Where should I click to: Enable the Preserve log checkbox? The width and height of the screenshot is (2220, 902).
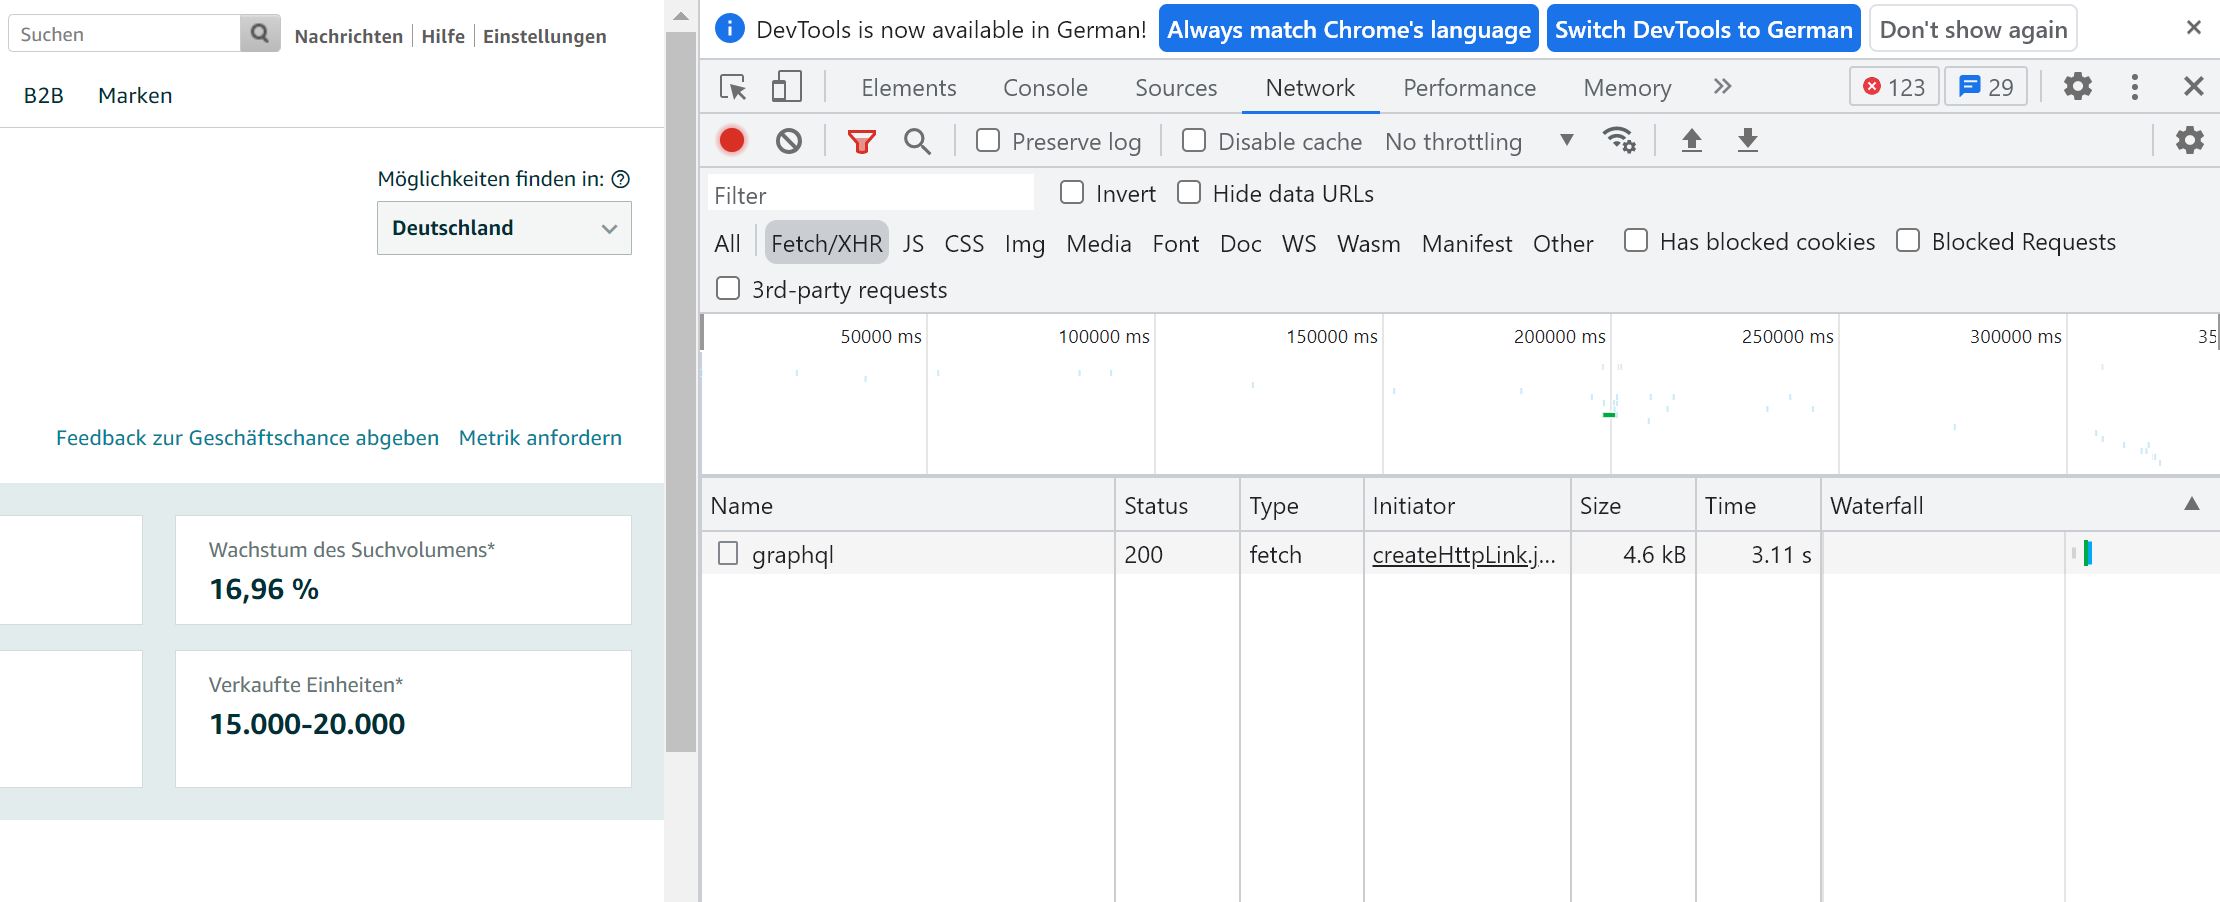tap(988, 140)
